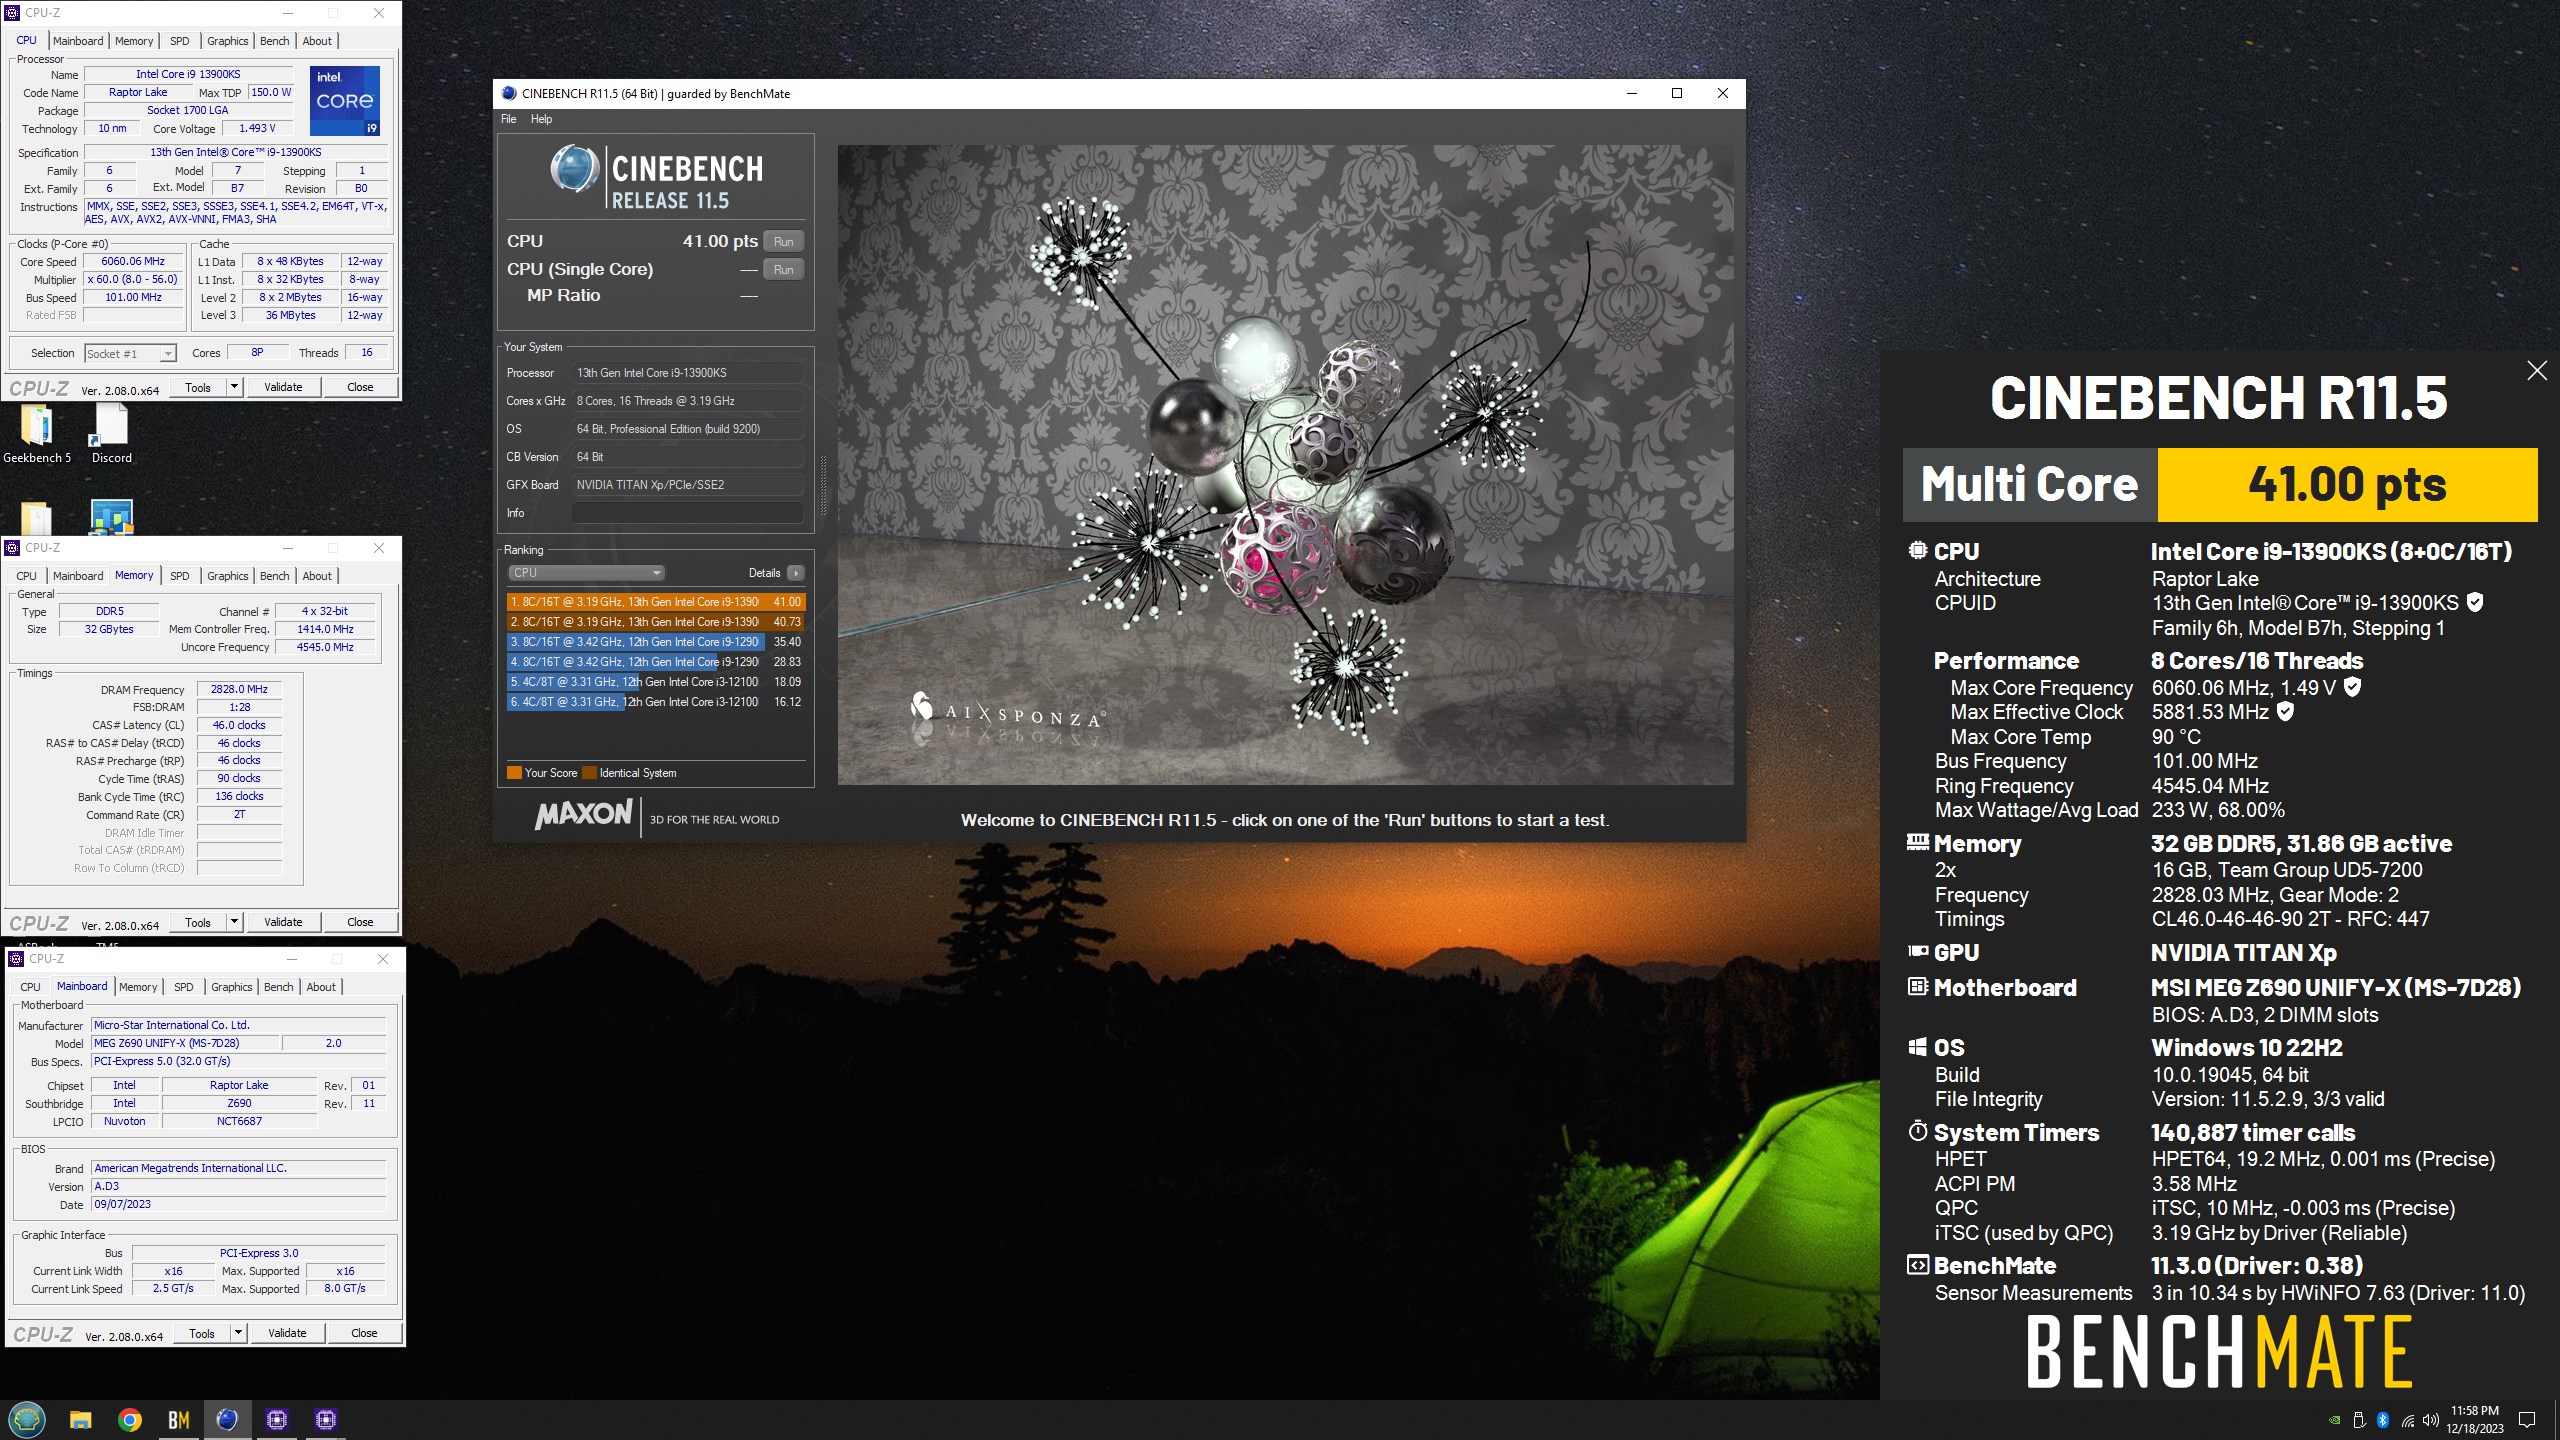Launch Google Chrome from the taskbar
The width and height of the screenshot is (2560, 1440).
[129, 1419]
